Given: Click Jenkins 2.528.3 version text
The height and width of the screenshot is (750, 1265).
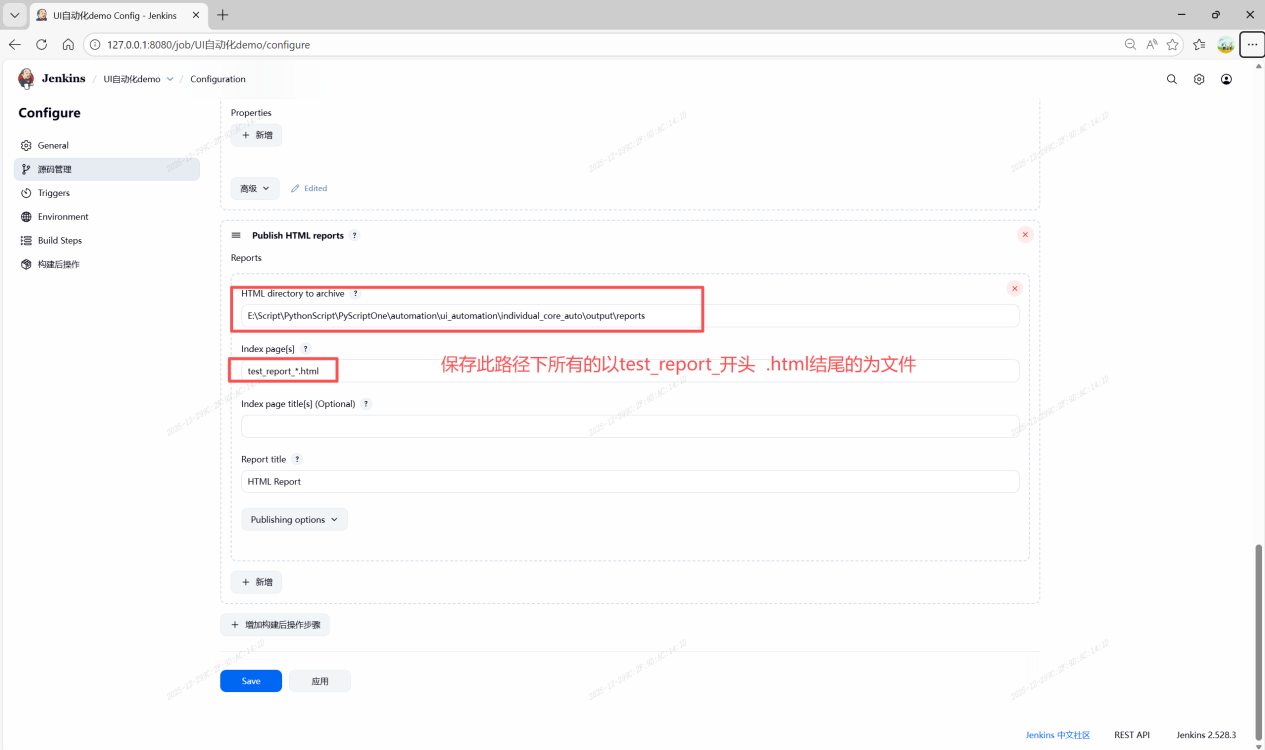Looking at the screenshot, I should point(1206,735).
